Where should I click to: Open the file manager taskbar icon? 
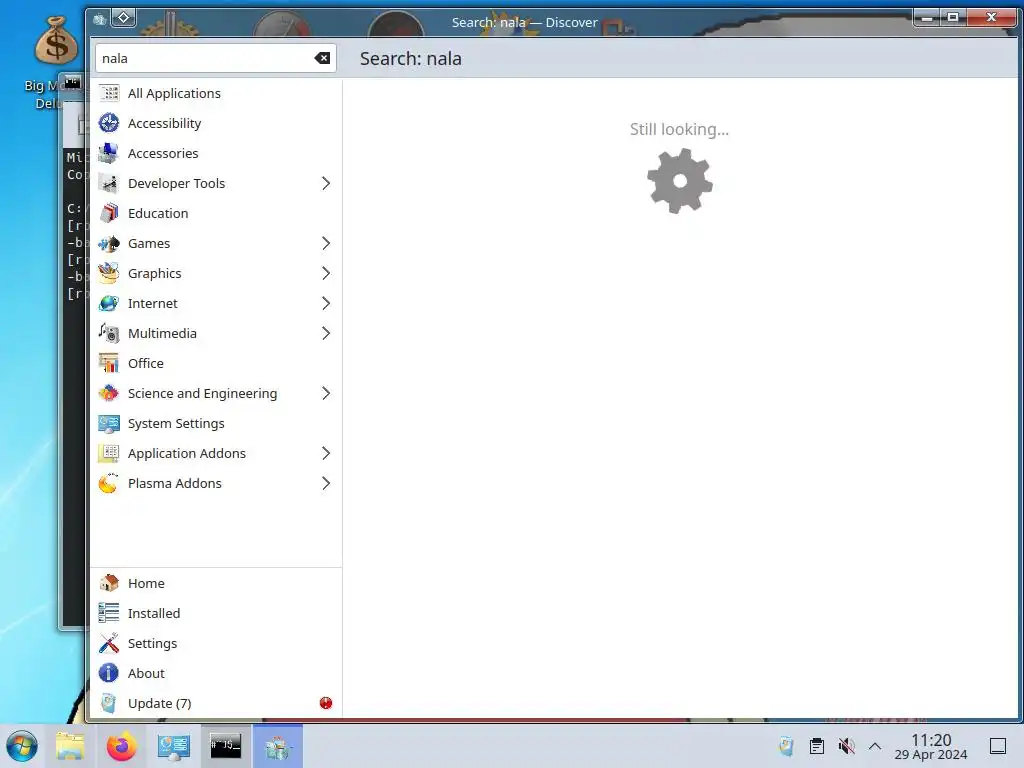pyautogui.click(x=70, y=746)
